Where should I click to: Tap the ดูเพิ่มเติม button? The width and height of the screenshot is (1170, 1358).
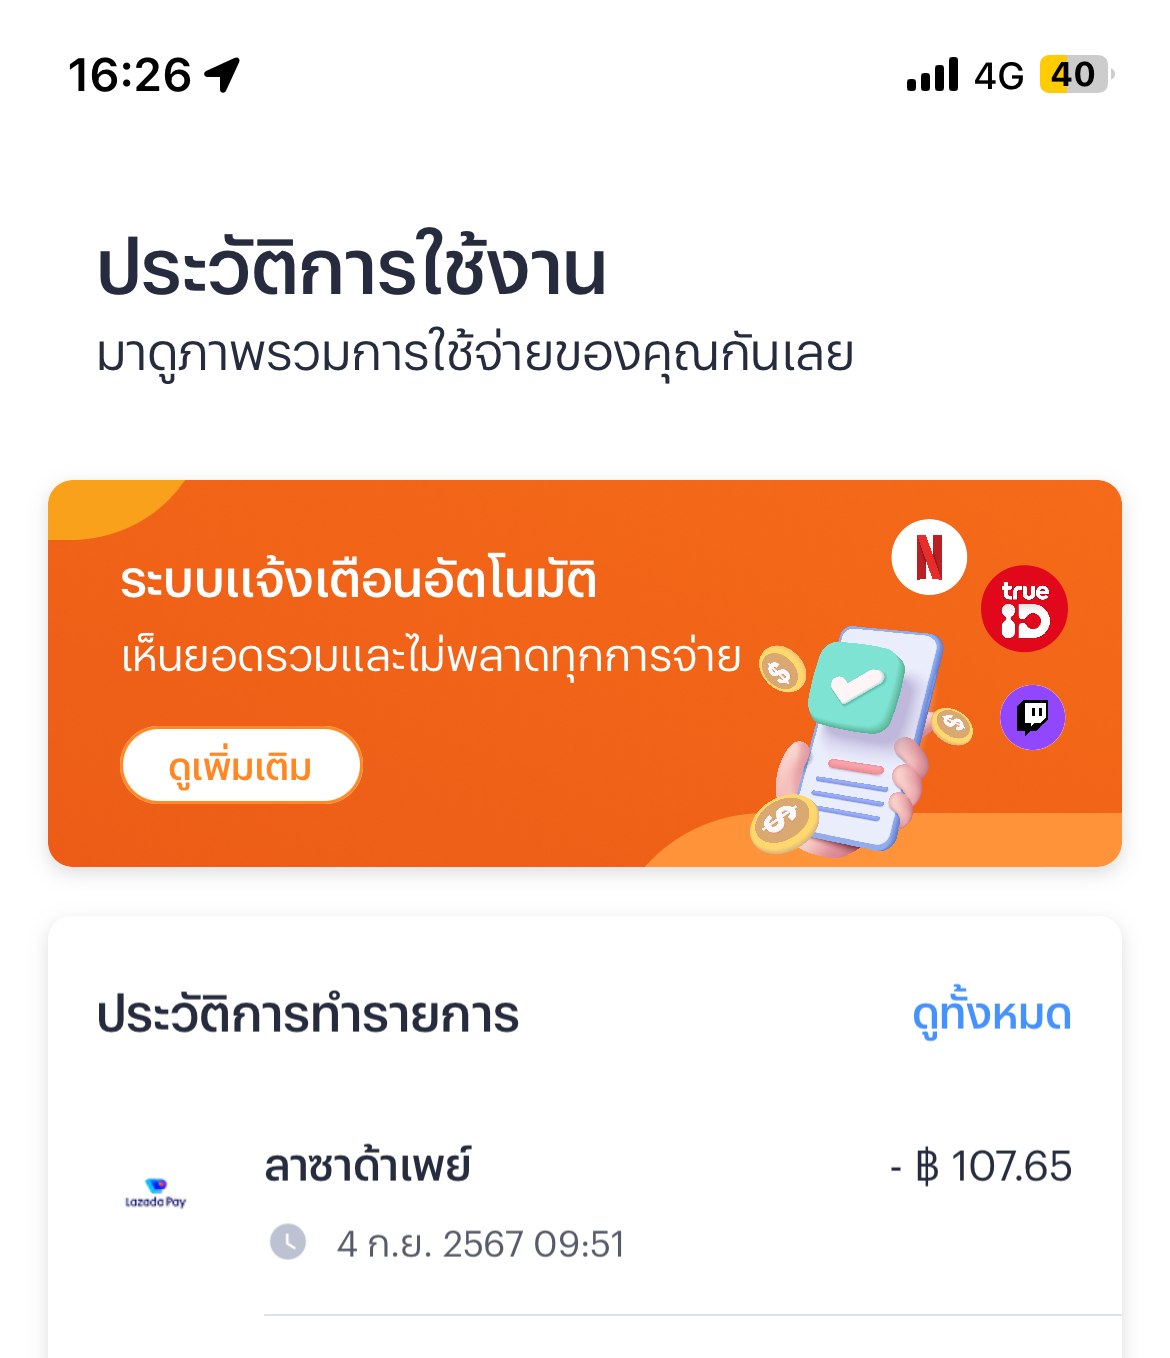click(x=241, y=765)
